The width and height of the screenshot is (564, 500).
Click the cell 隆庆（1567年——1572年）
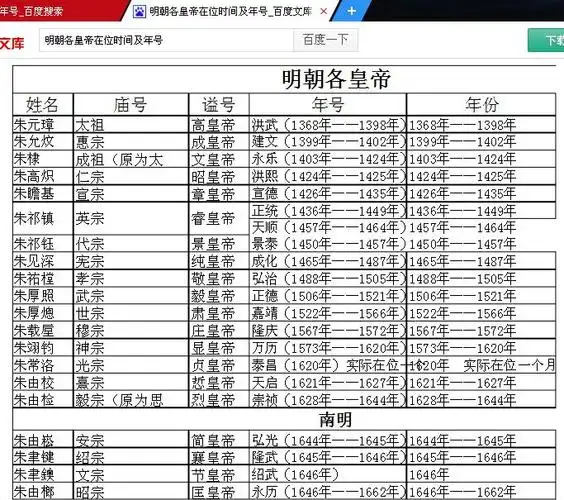coord(328,330)
